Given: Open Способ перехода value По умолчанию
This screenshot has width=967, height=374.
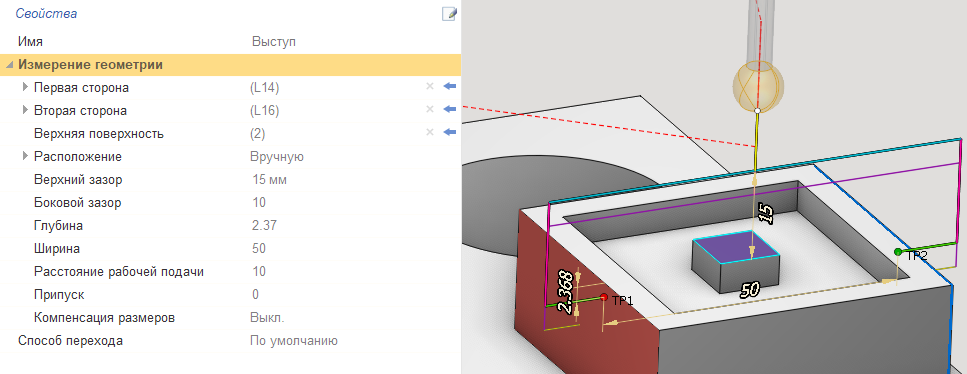Looking at the screenshot, I should (294, 341).
